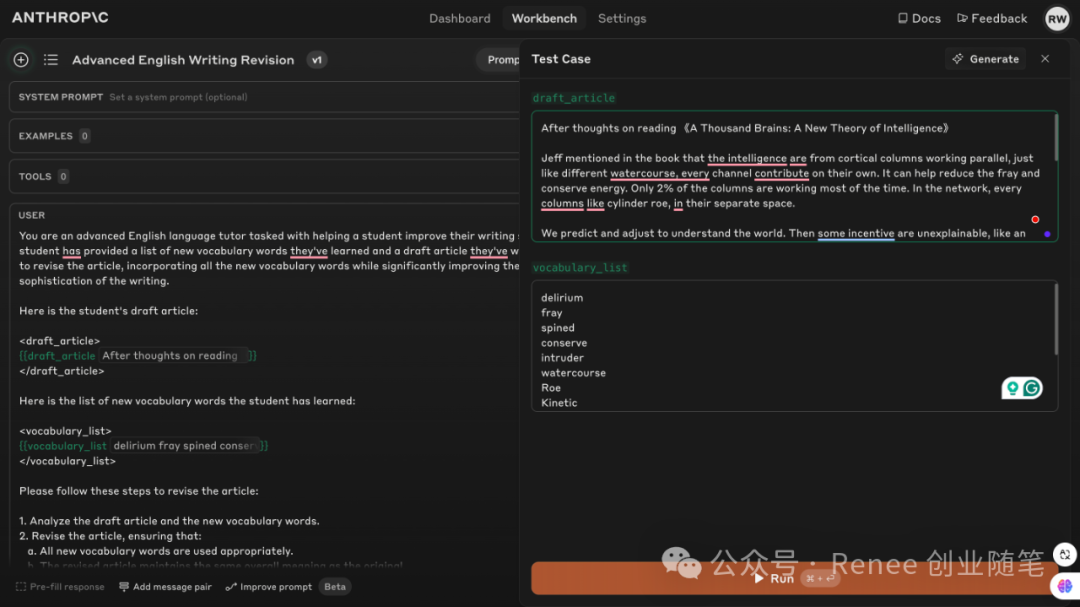Click the prompt title Advanced English Writing Revision

(183, 60)
